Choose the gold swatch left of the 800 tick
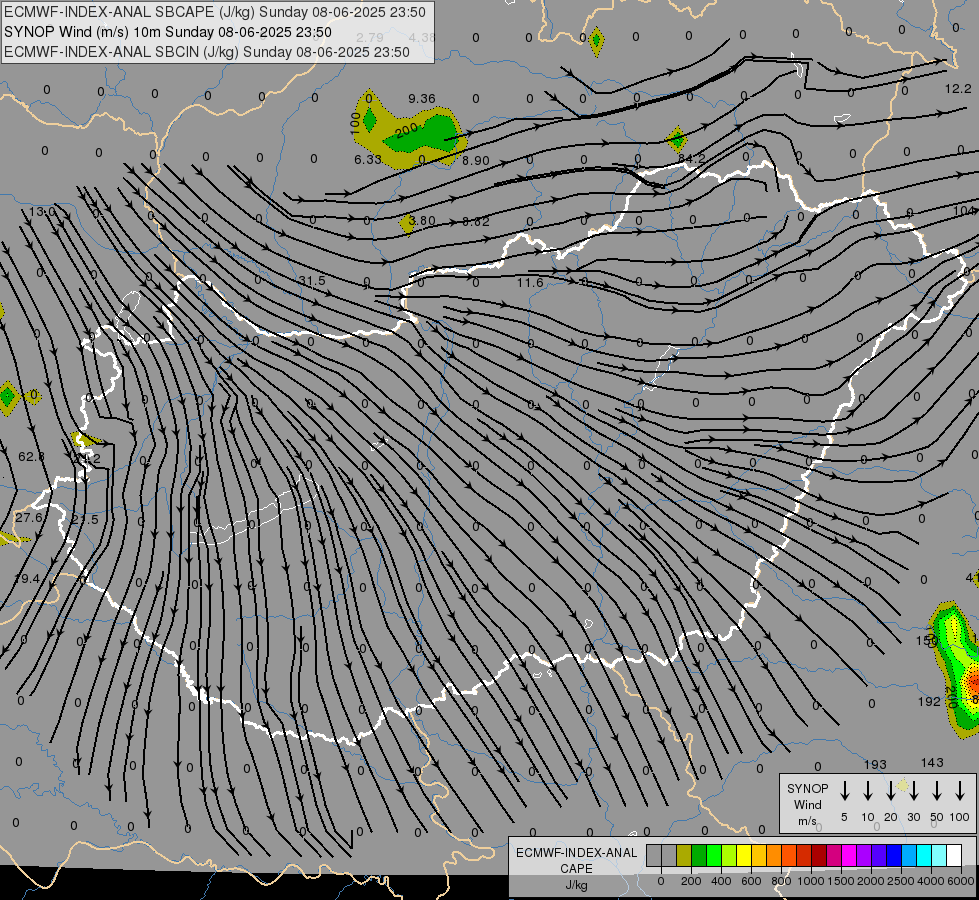 pos(759,855)
